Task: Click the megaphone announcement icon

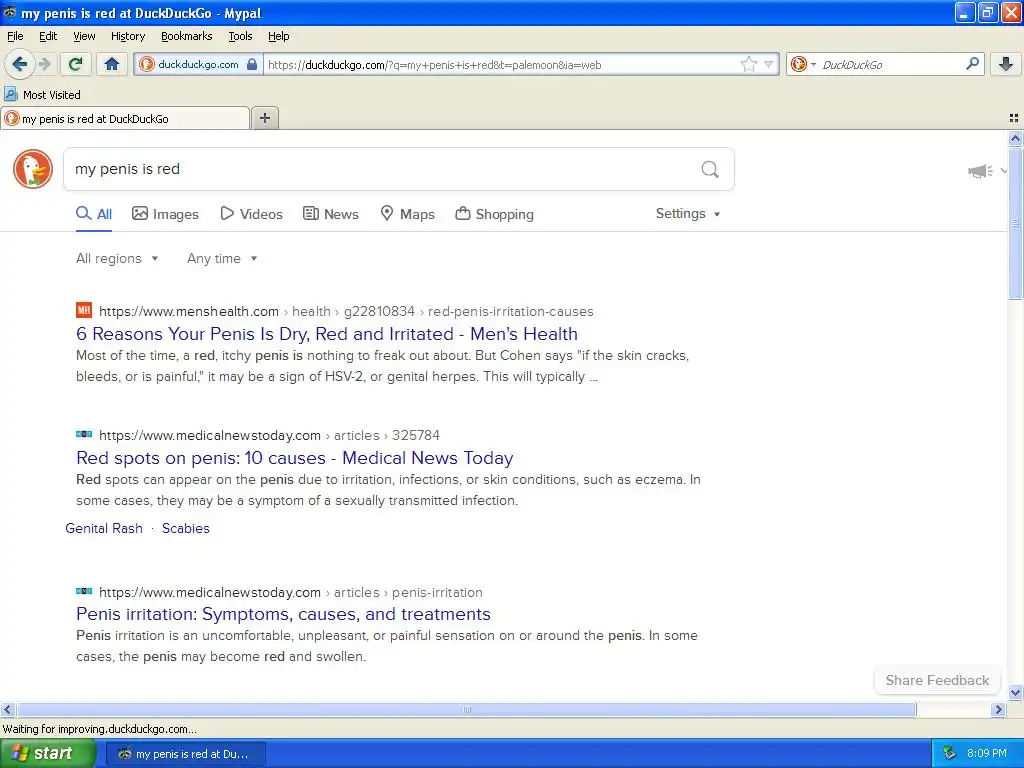Action: click(x=980, y=171)
